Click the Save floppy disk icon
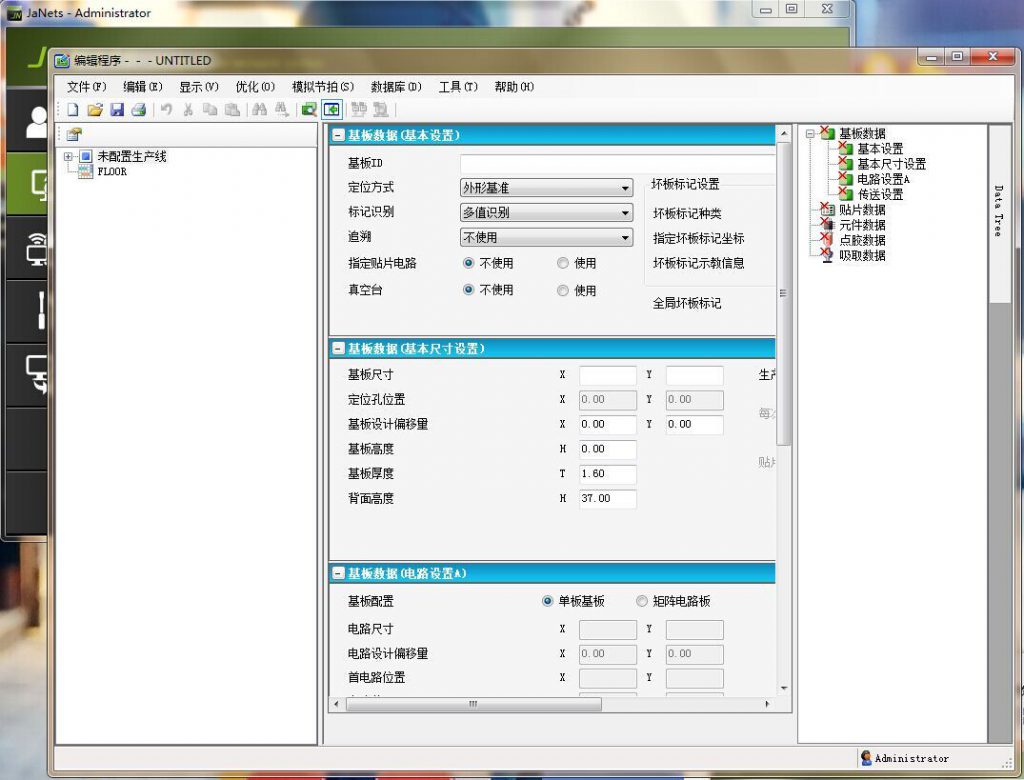This screenshot has height=780, width=1024. (x=117, y=110)
